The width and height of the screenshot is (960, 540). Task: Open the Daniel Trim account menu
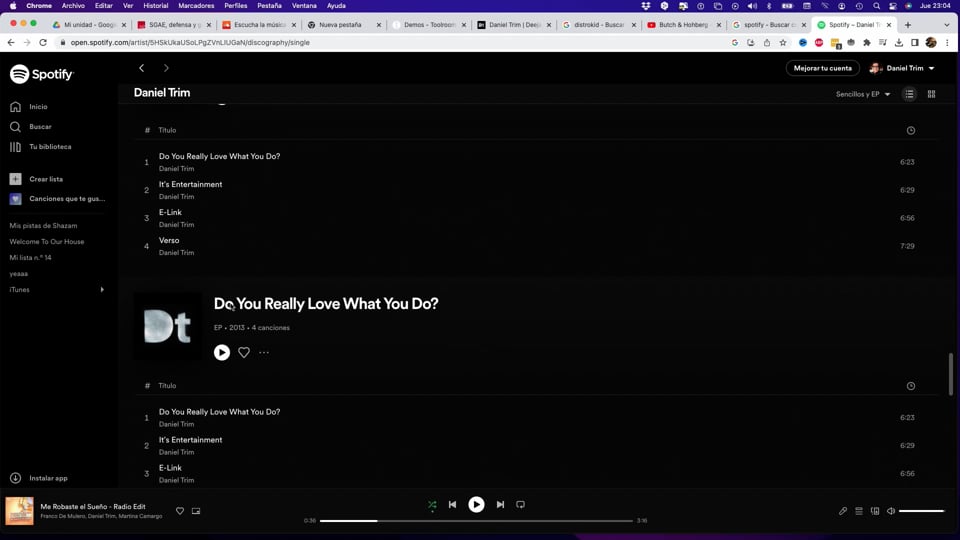tap(902, 68)
